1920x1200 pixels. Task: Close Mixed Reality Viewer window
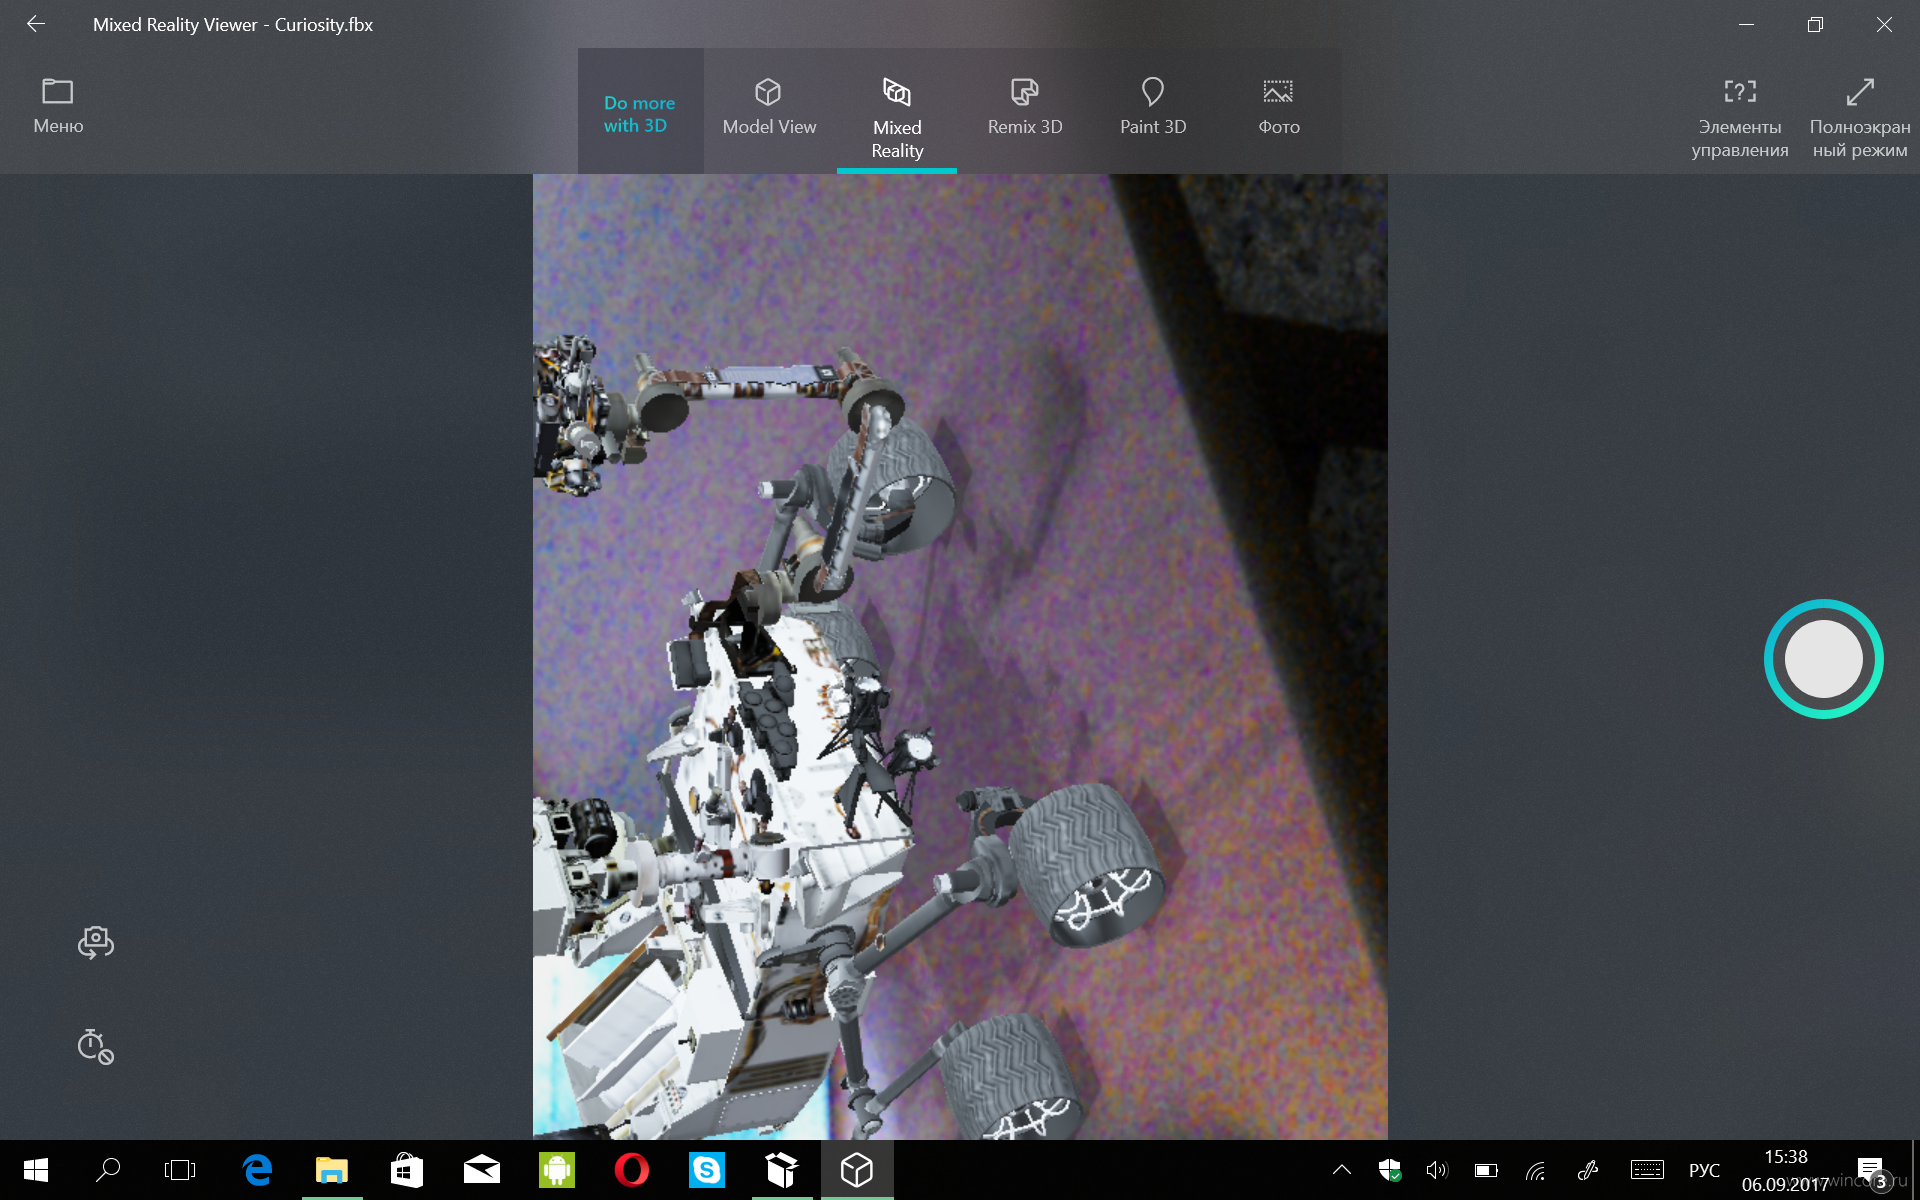(x=1884, y=24)
